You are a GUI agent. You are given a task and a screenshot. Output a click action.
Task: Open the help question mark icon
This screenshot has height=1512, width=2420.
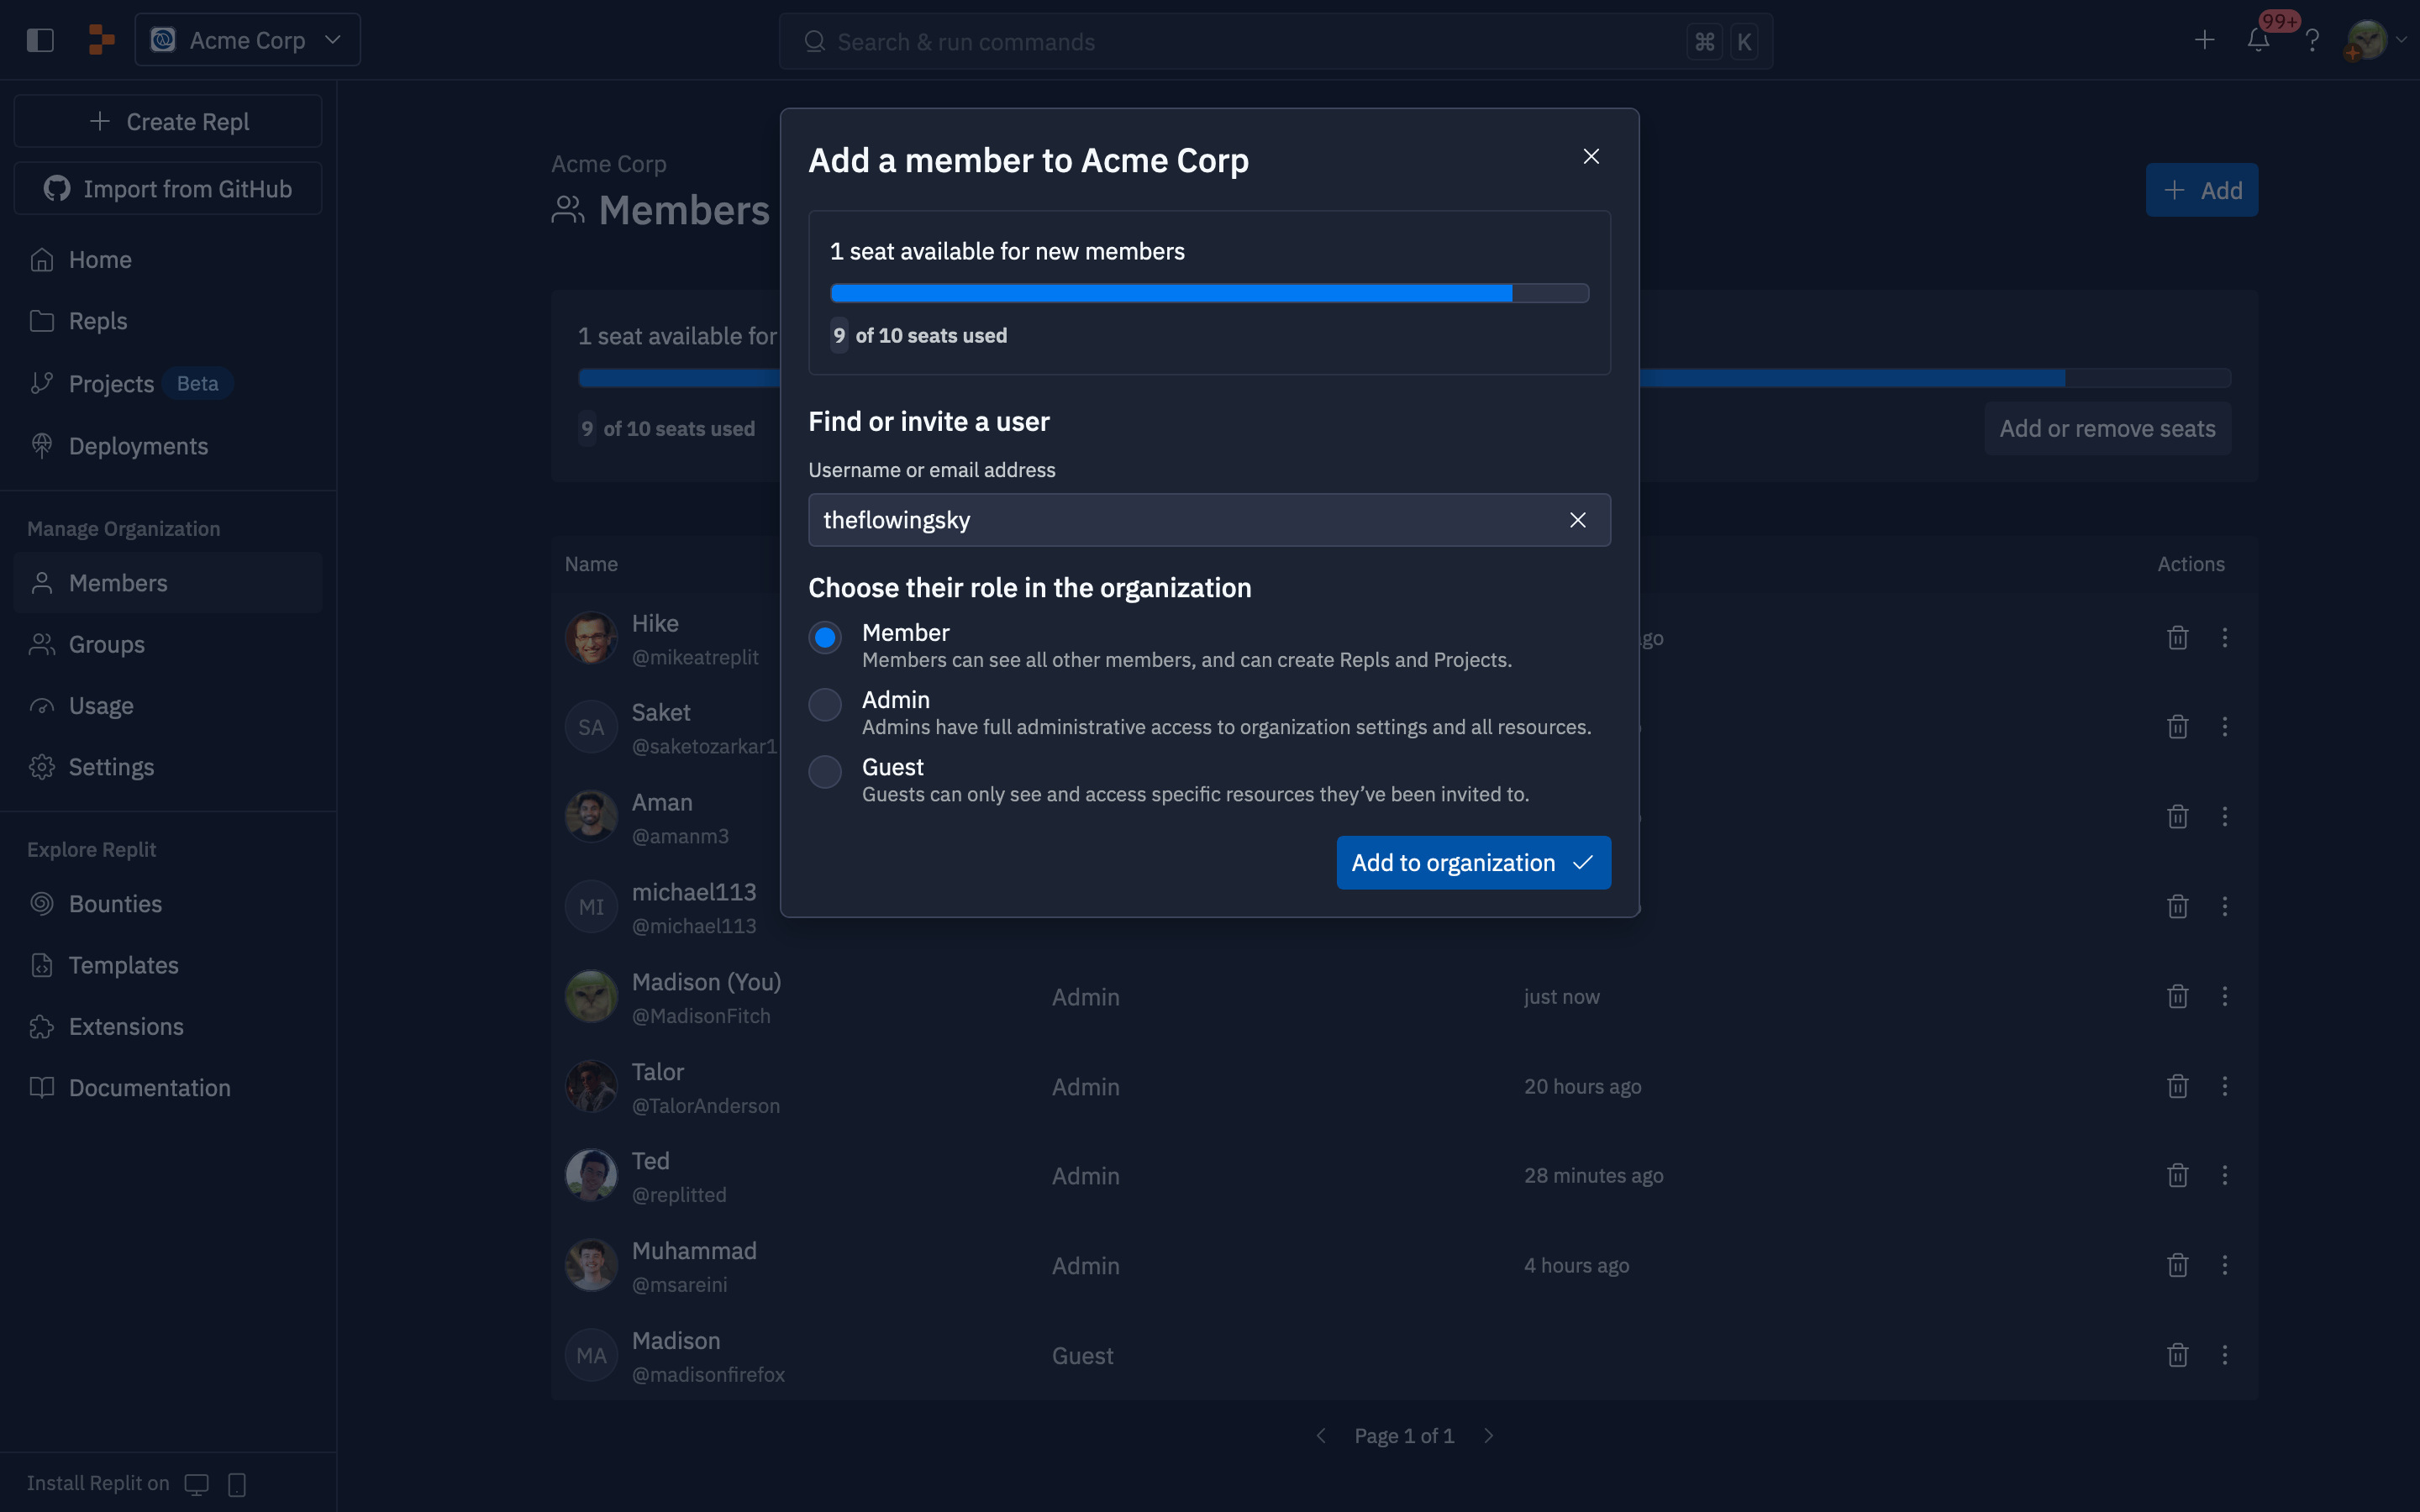coord(2312,40)
